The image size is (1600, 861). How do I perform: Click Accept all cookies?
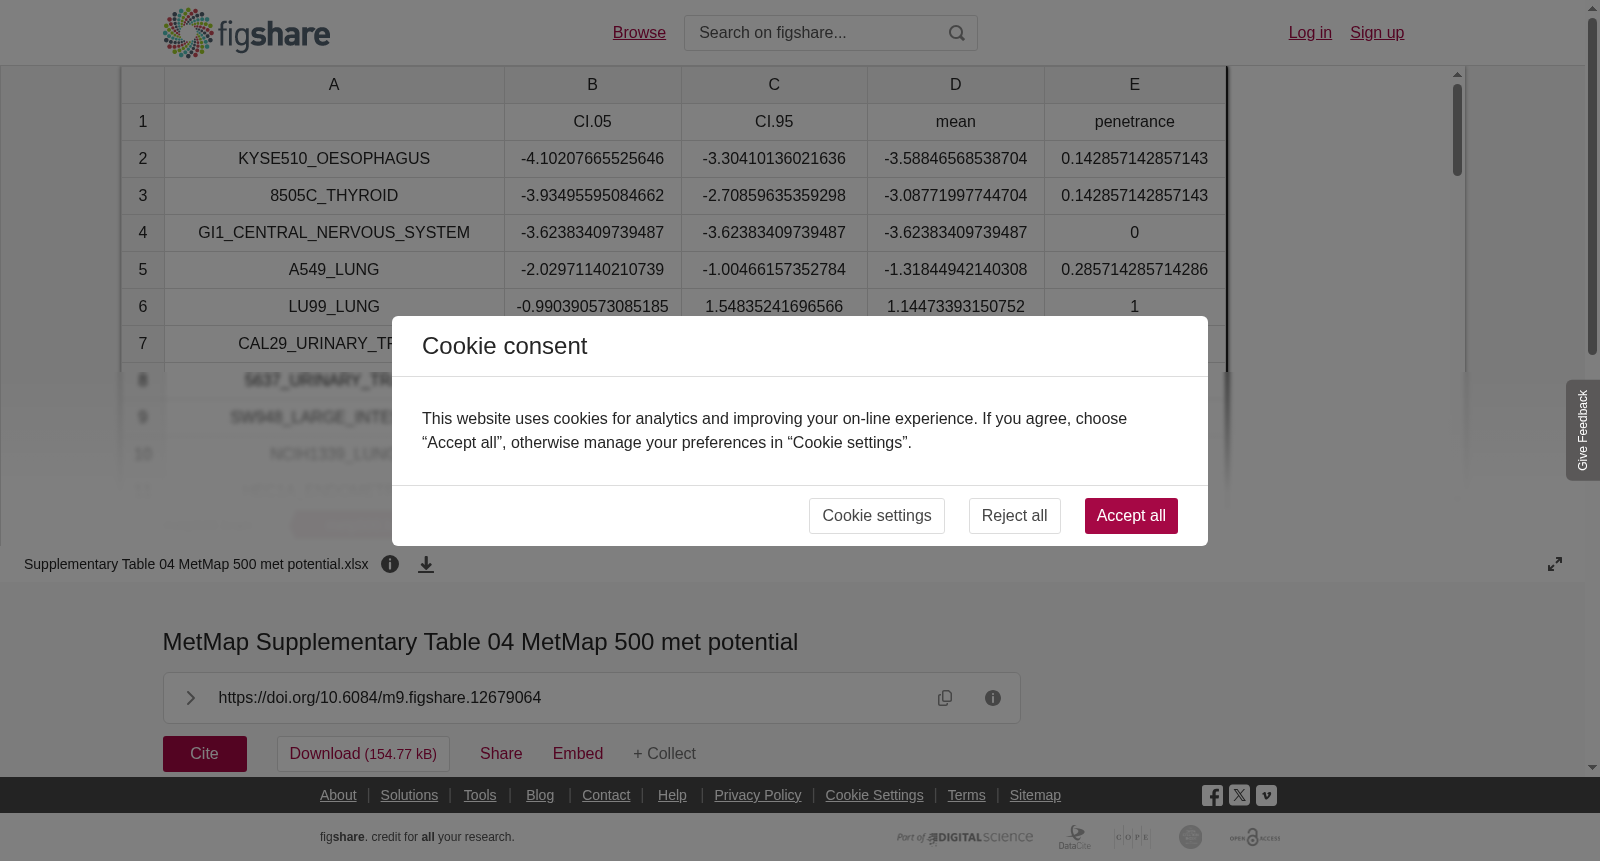1131,516
